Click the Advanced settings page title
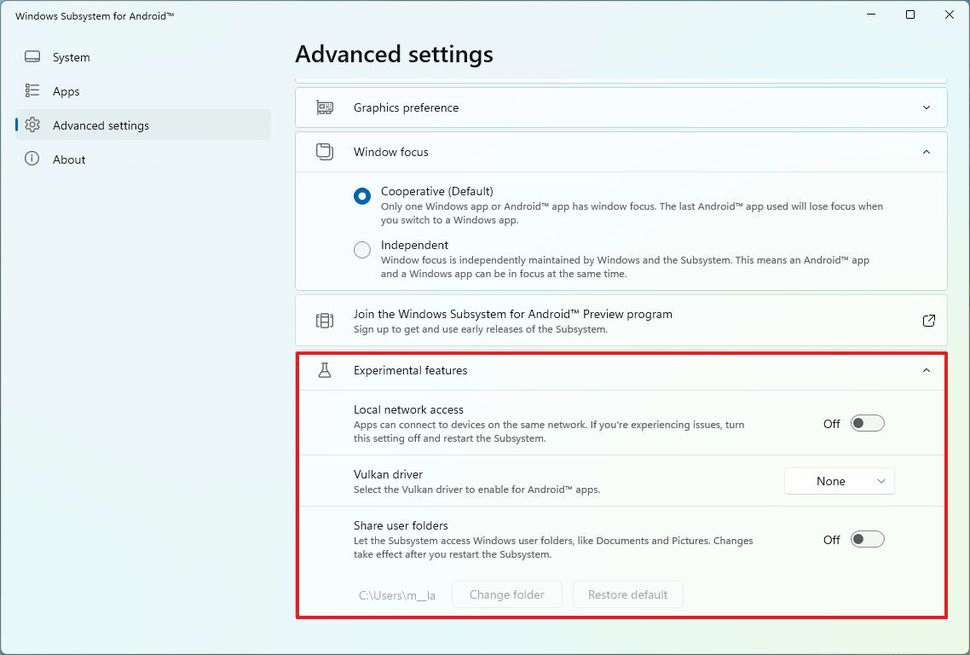 394,54
